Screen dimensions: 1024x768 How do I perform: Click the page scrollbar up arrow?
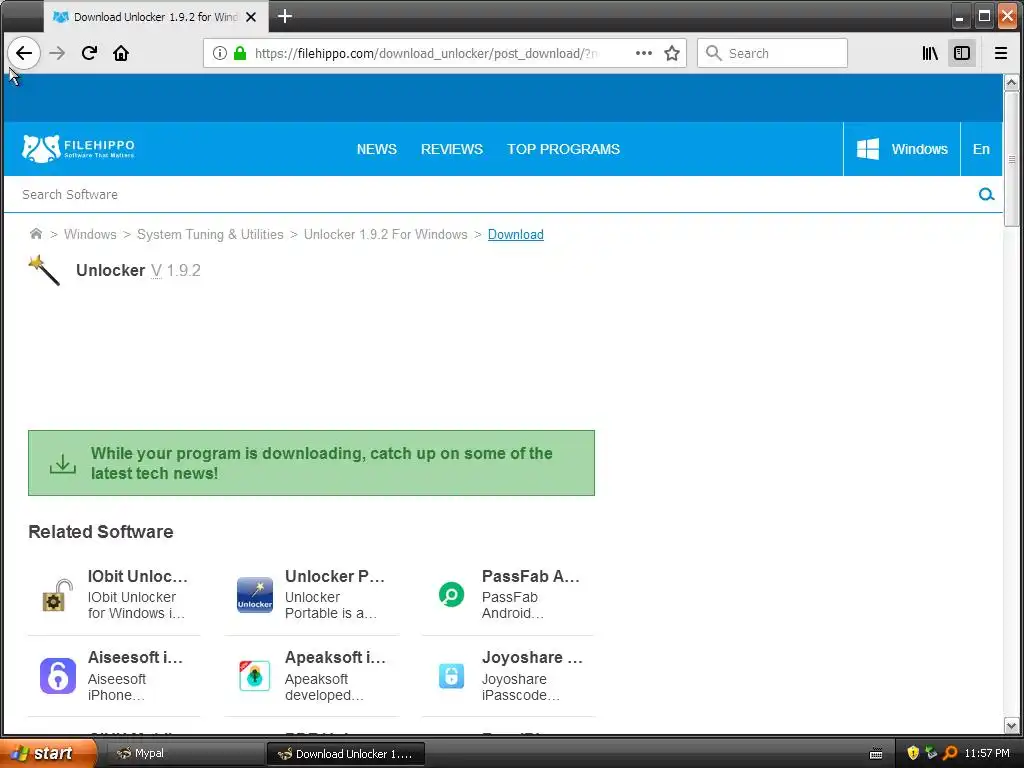pyautogui.click(x=1011, y=82)
